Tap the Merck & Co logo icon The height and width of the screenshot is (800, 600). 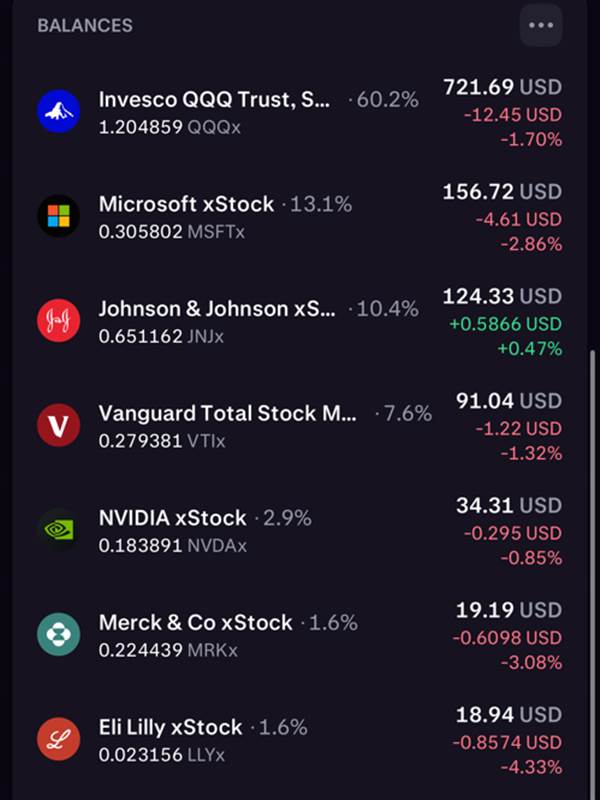[x=58, y=634]
